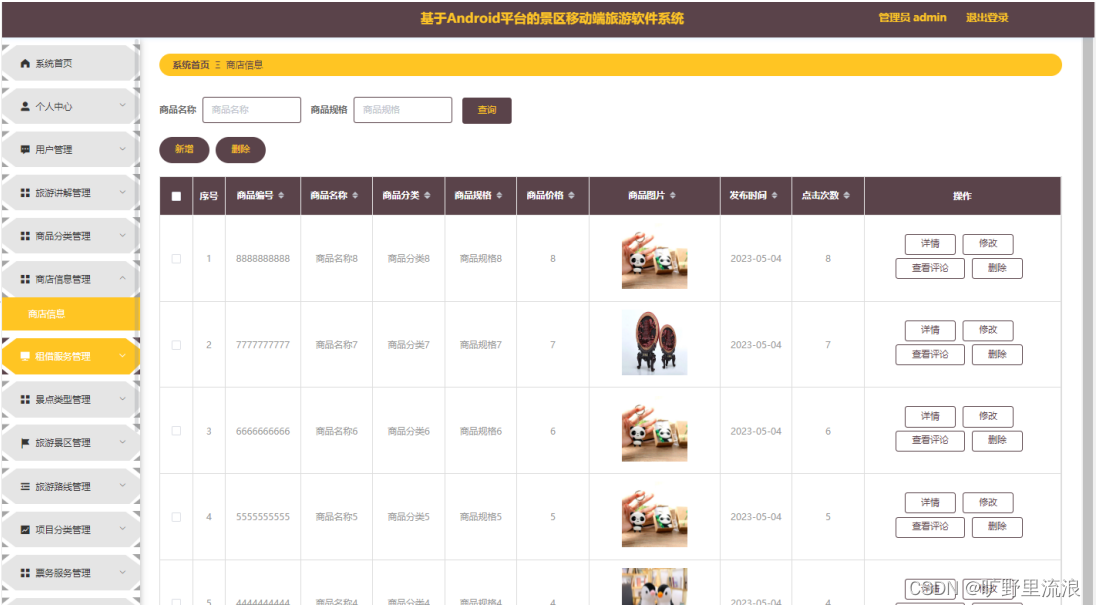Open the 票务服务管理 menu label

63,573
